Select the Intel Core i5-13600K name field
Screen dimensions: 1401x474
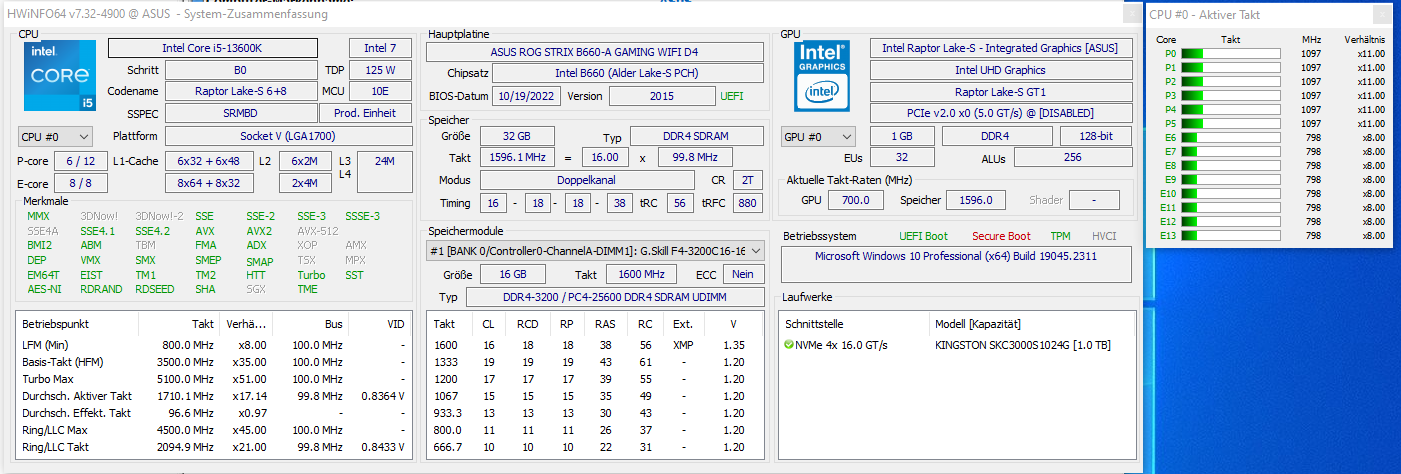pyautogui.click(x=212, y=48)
